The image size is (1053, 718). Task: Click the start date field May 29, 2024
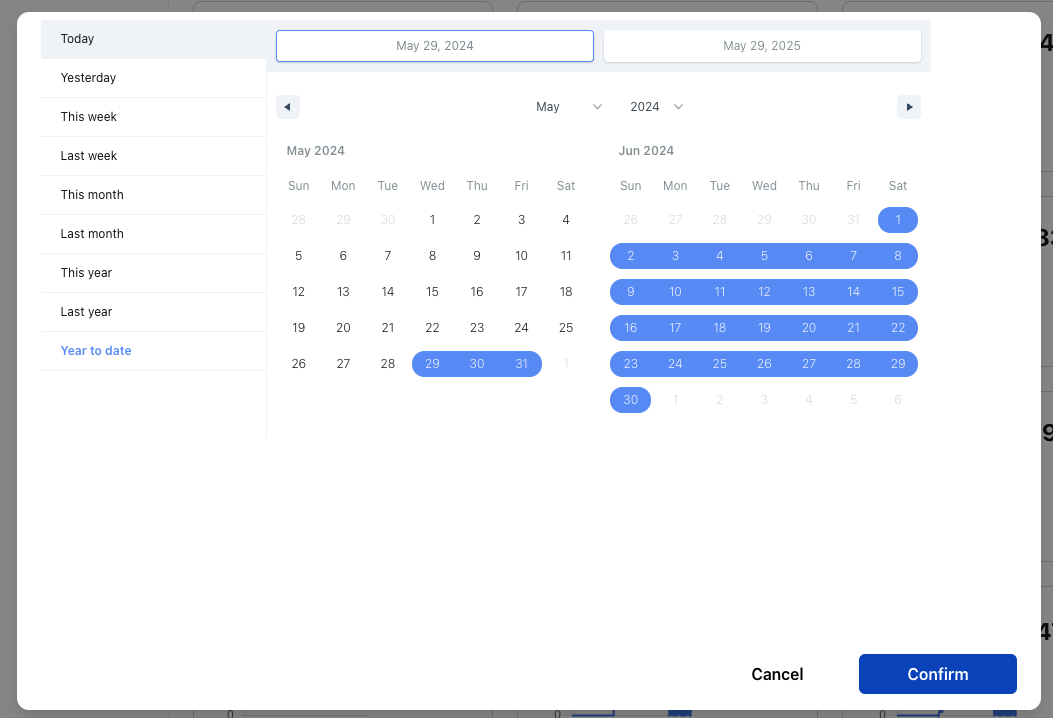coord(435,46)
